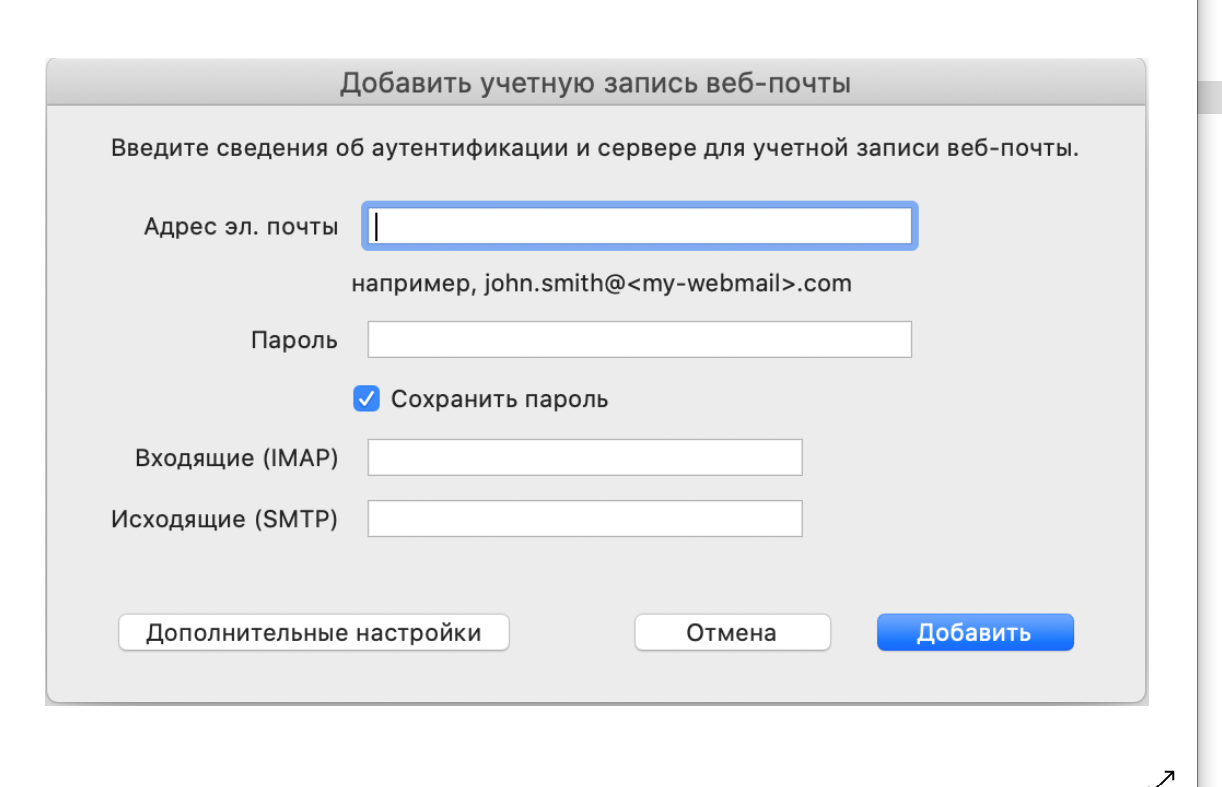Viewport: 1222px width, 787px height.
Task: Select the Исходящие (SMTP) server field
Action: pos(585,519)
